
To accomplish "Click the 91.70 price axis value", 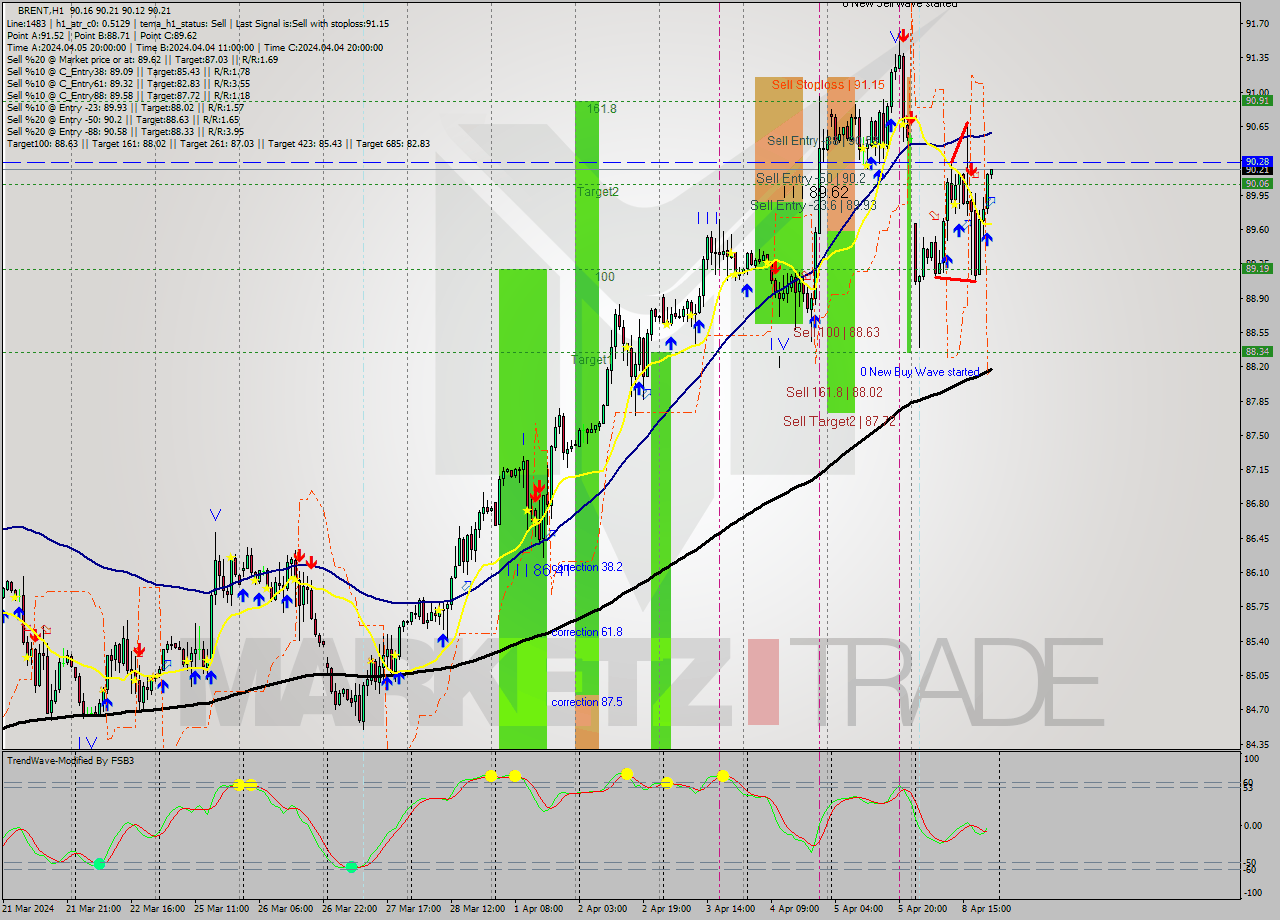I will click(1257, 23).
